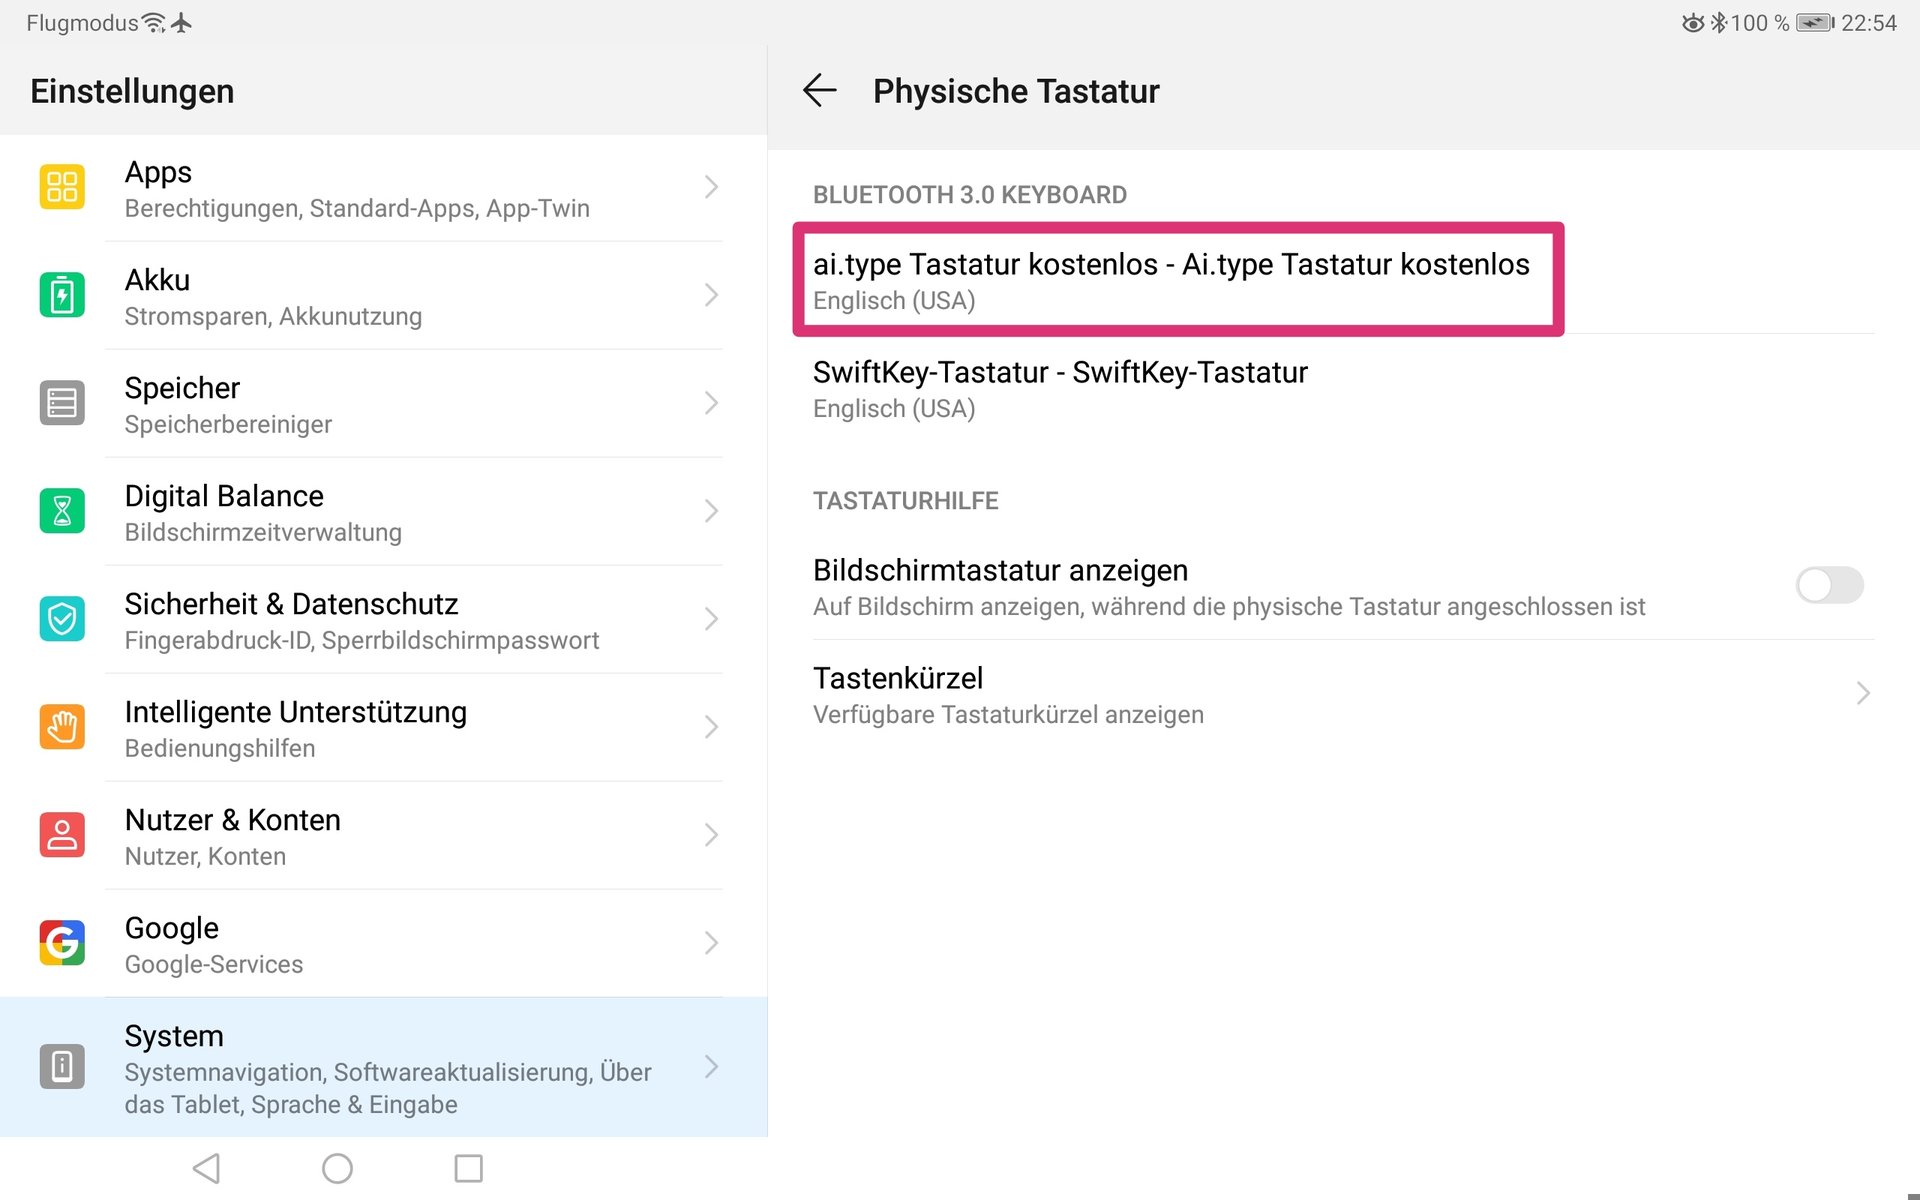Tap the Flugmodus status label
This screenshot has width=1920, height=1200.
pos(82,23)
